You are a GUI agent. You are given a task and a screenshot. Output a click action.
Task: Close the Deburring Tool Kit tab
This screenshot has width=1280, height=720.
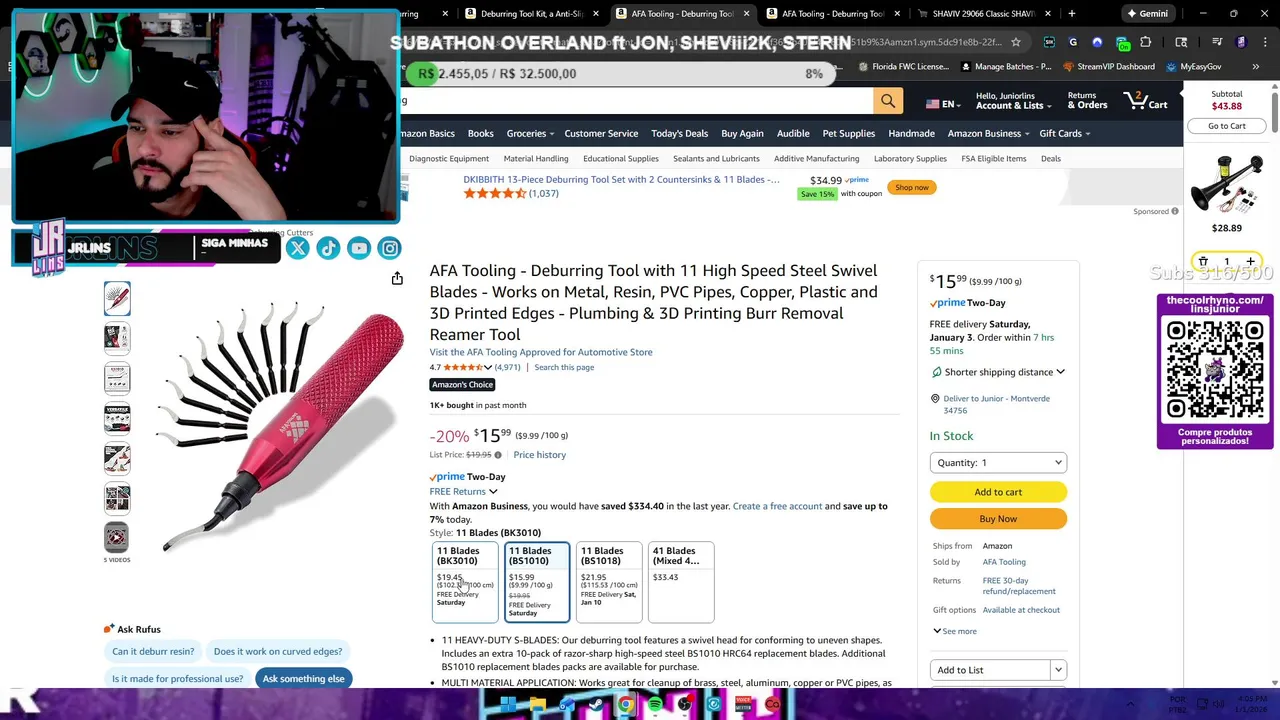[x=596, y=14]
